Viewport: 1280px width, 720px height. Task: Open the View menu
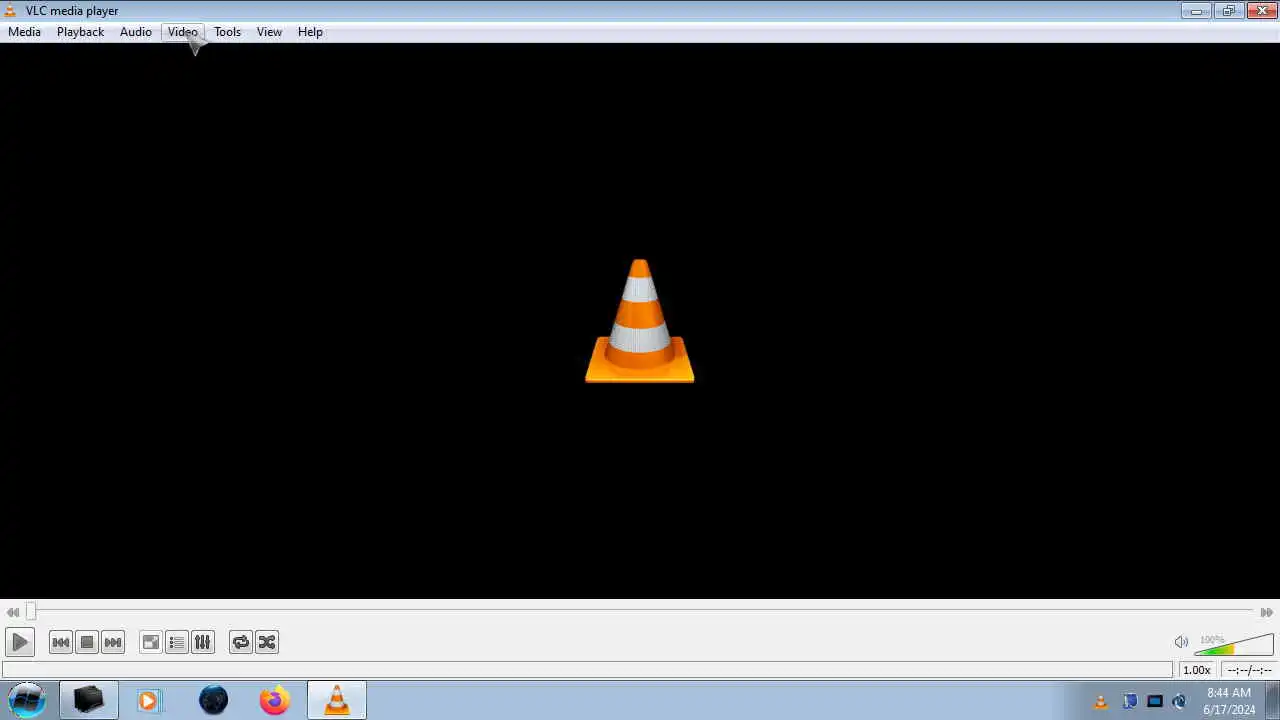269,32
